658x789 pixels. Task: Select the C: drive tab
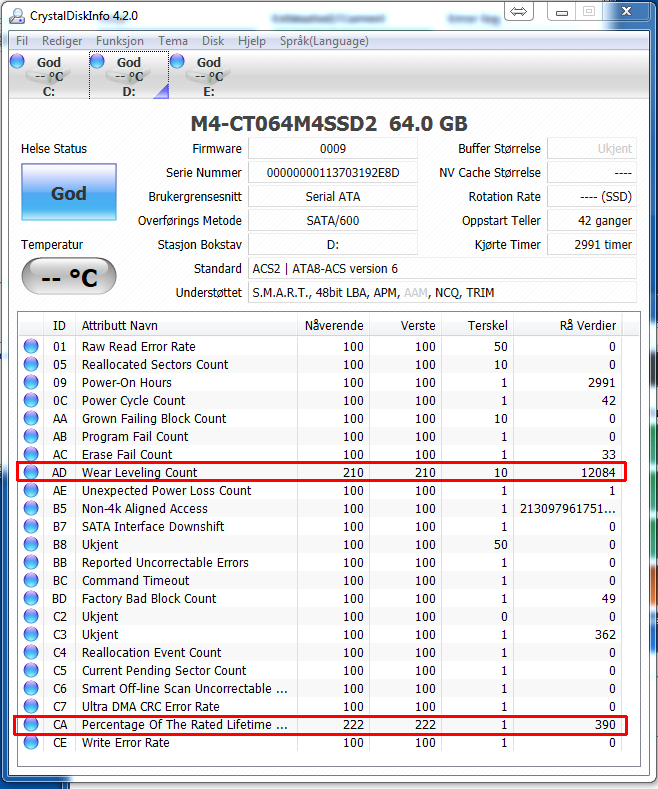click(x=49, y=75)
